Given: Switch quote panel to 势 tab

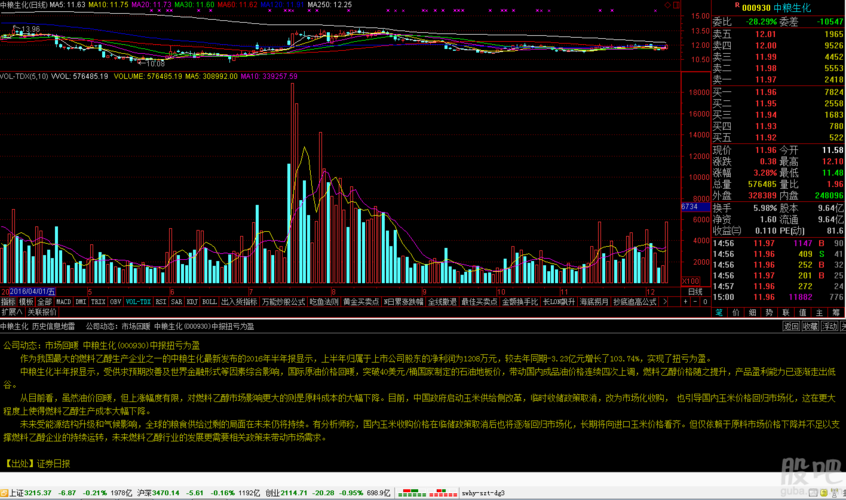Looking at the screenshot, I should pos(769,312).
